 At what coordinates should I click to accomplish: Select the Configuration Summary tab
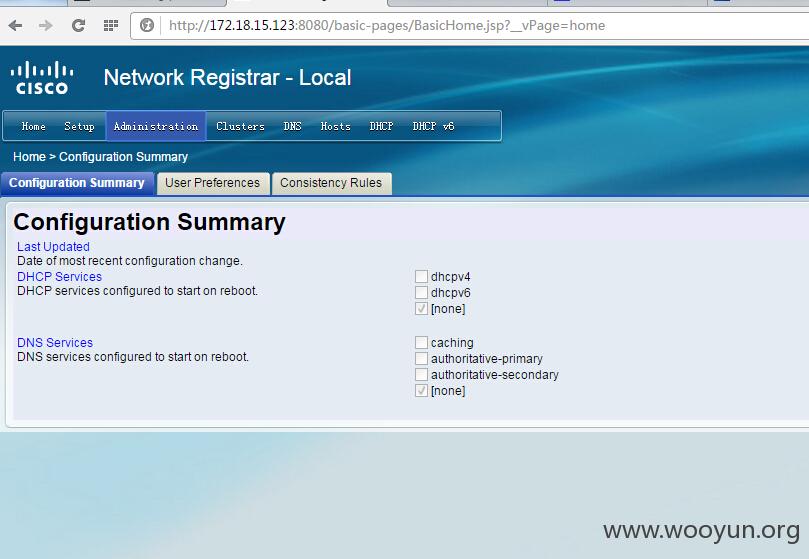(77, 183)
